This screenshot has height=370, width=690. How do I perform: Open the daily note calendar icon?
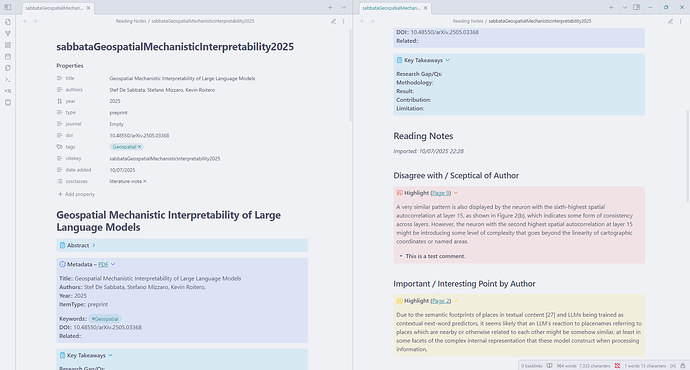pos(8,56)
